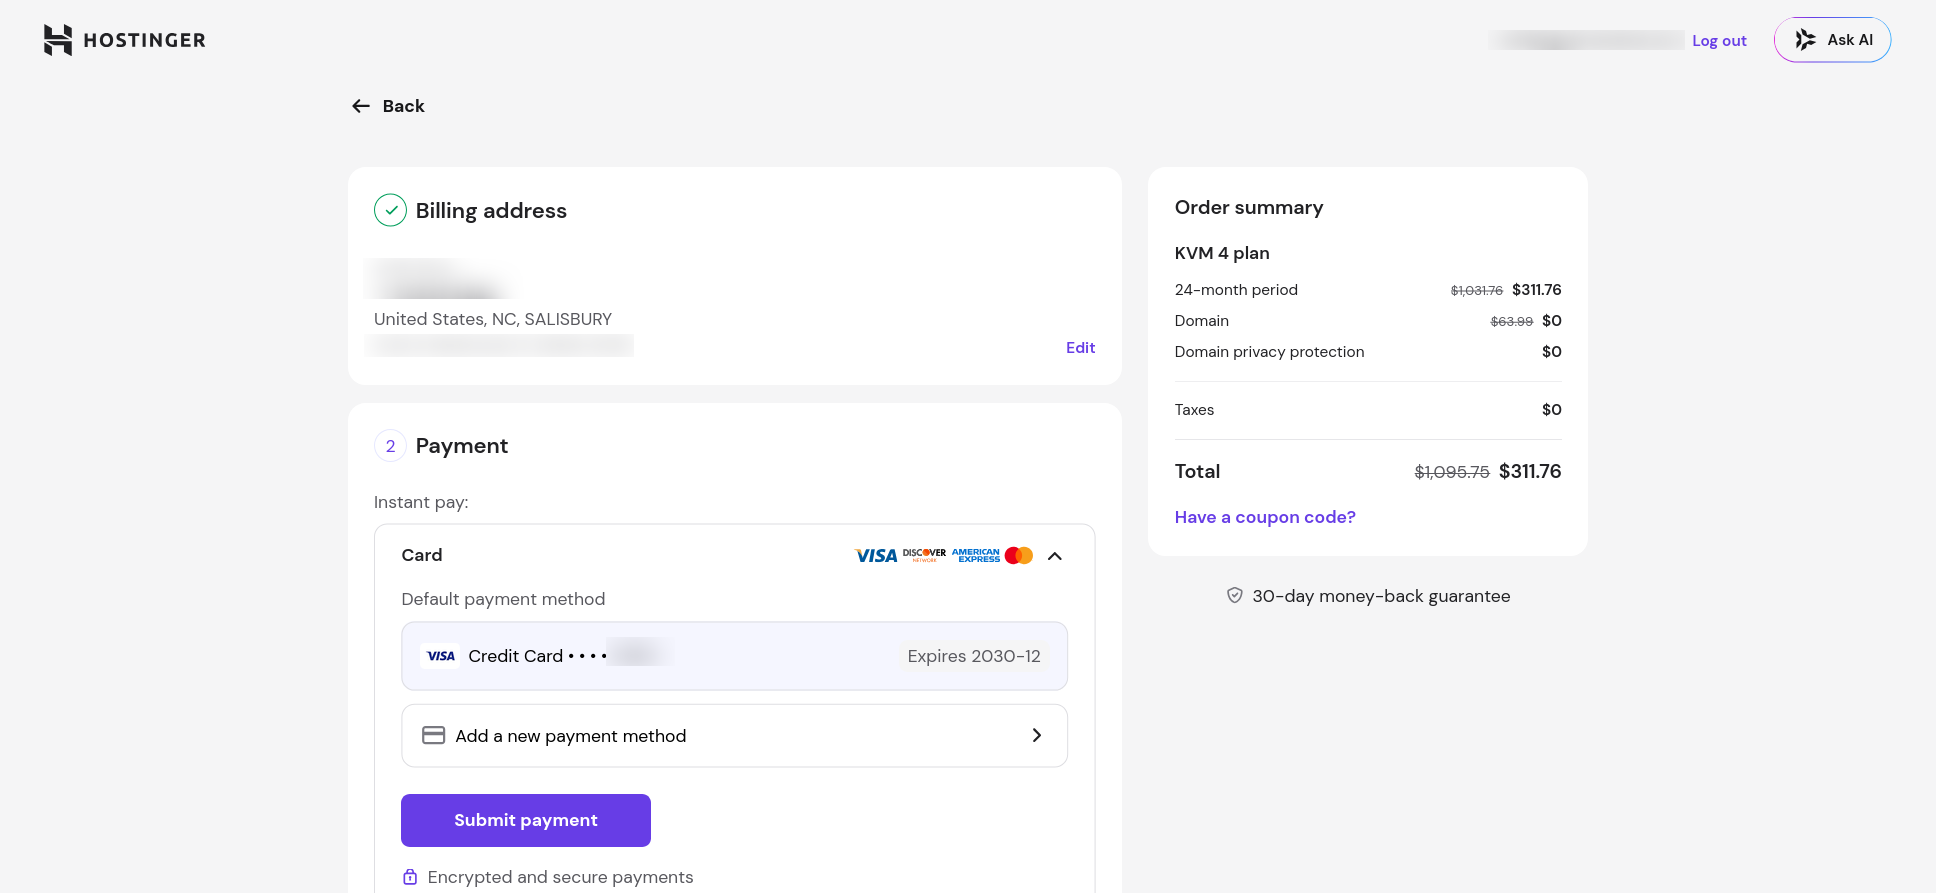Click Domain privacy protection label
This screenshot has height=894, width=1936.
click(1269, 352)
